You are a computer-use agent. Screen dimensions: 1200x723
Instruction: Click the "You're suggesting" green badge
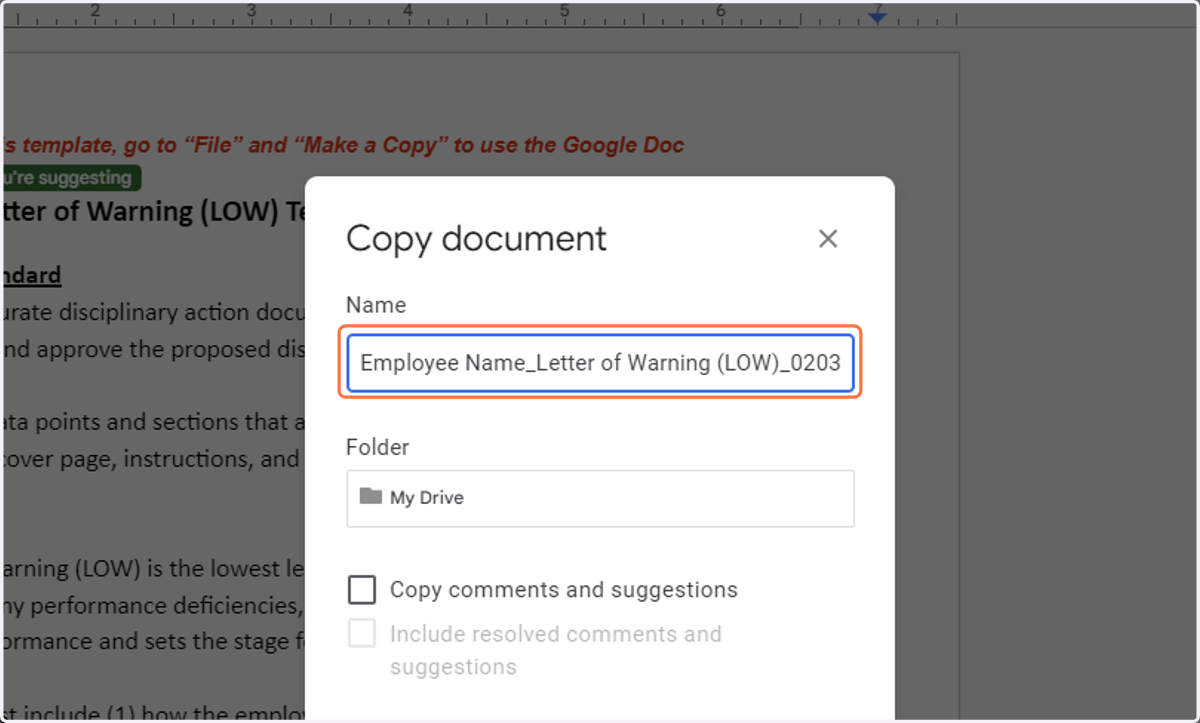(x=70, y=178)
